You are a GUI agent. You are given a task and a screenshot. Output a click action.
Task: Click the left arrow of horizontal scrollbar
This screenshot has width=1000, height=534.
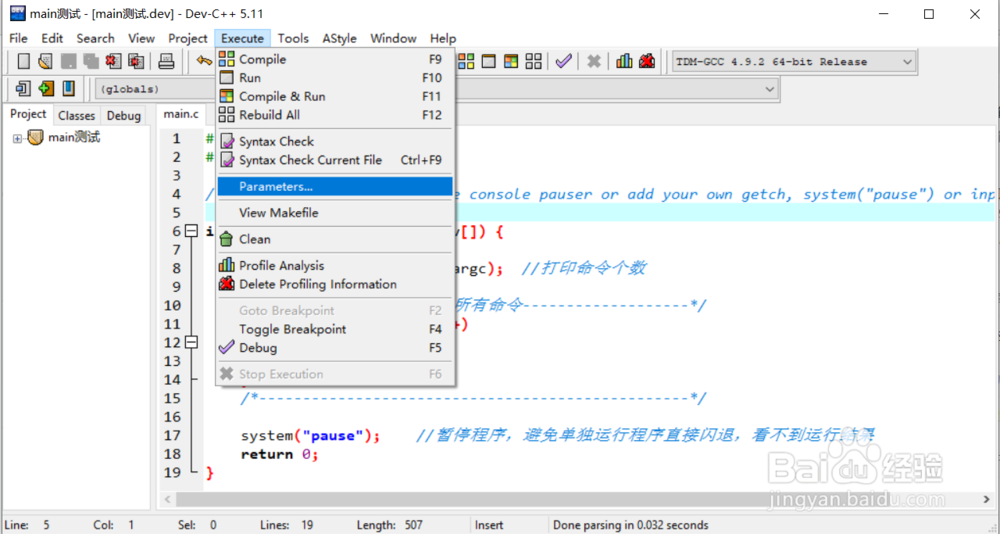168,499
